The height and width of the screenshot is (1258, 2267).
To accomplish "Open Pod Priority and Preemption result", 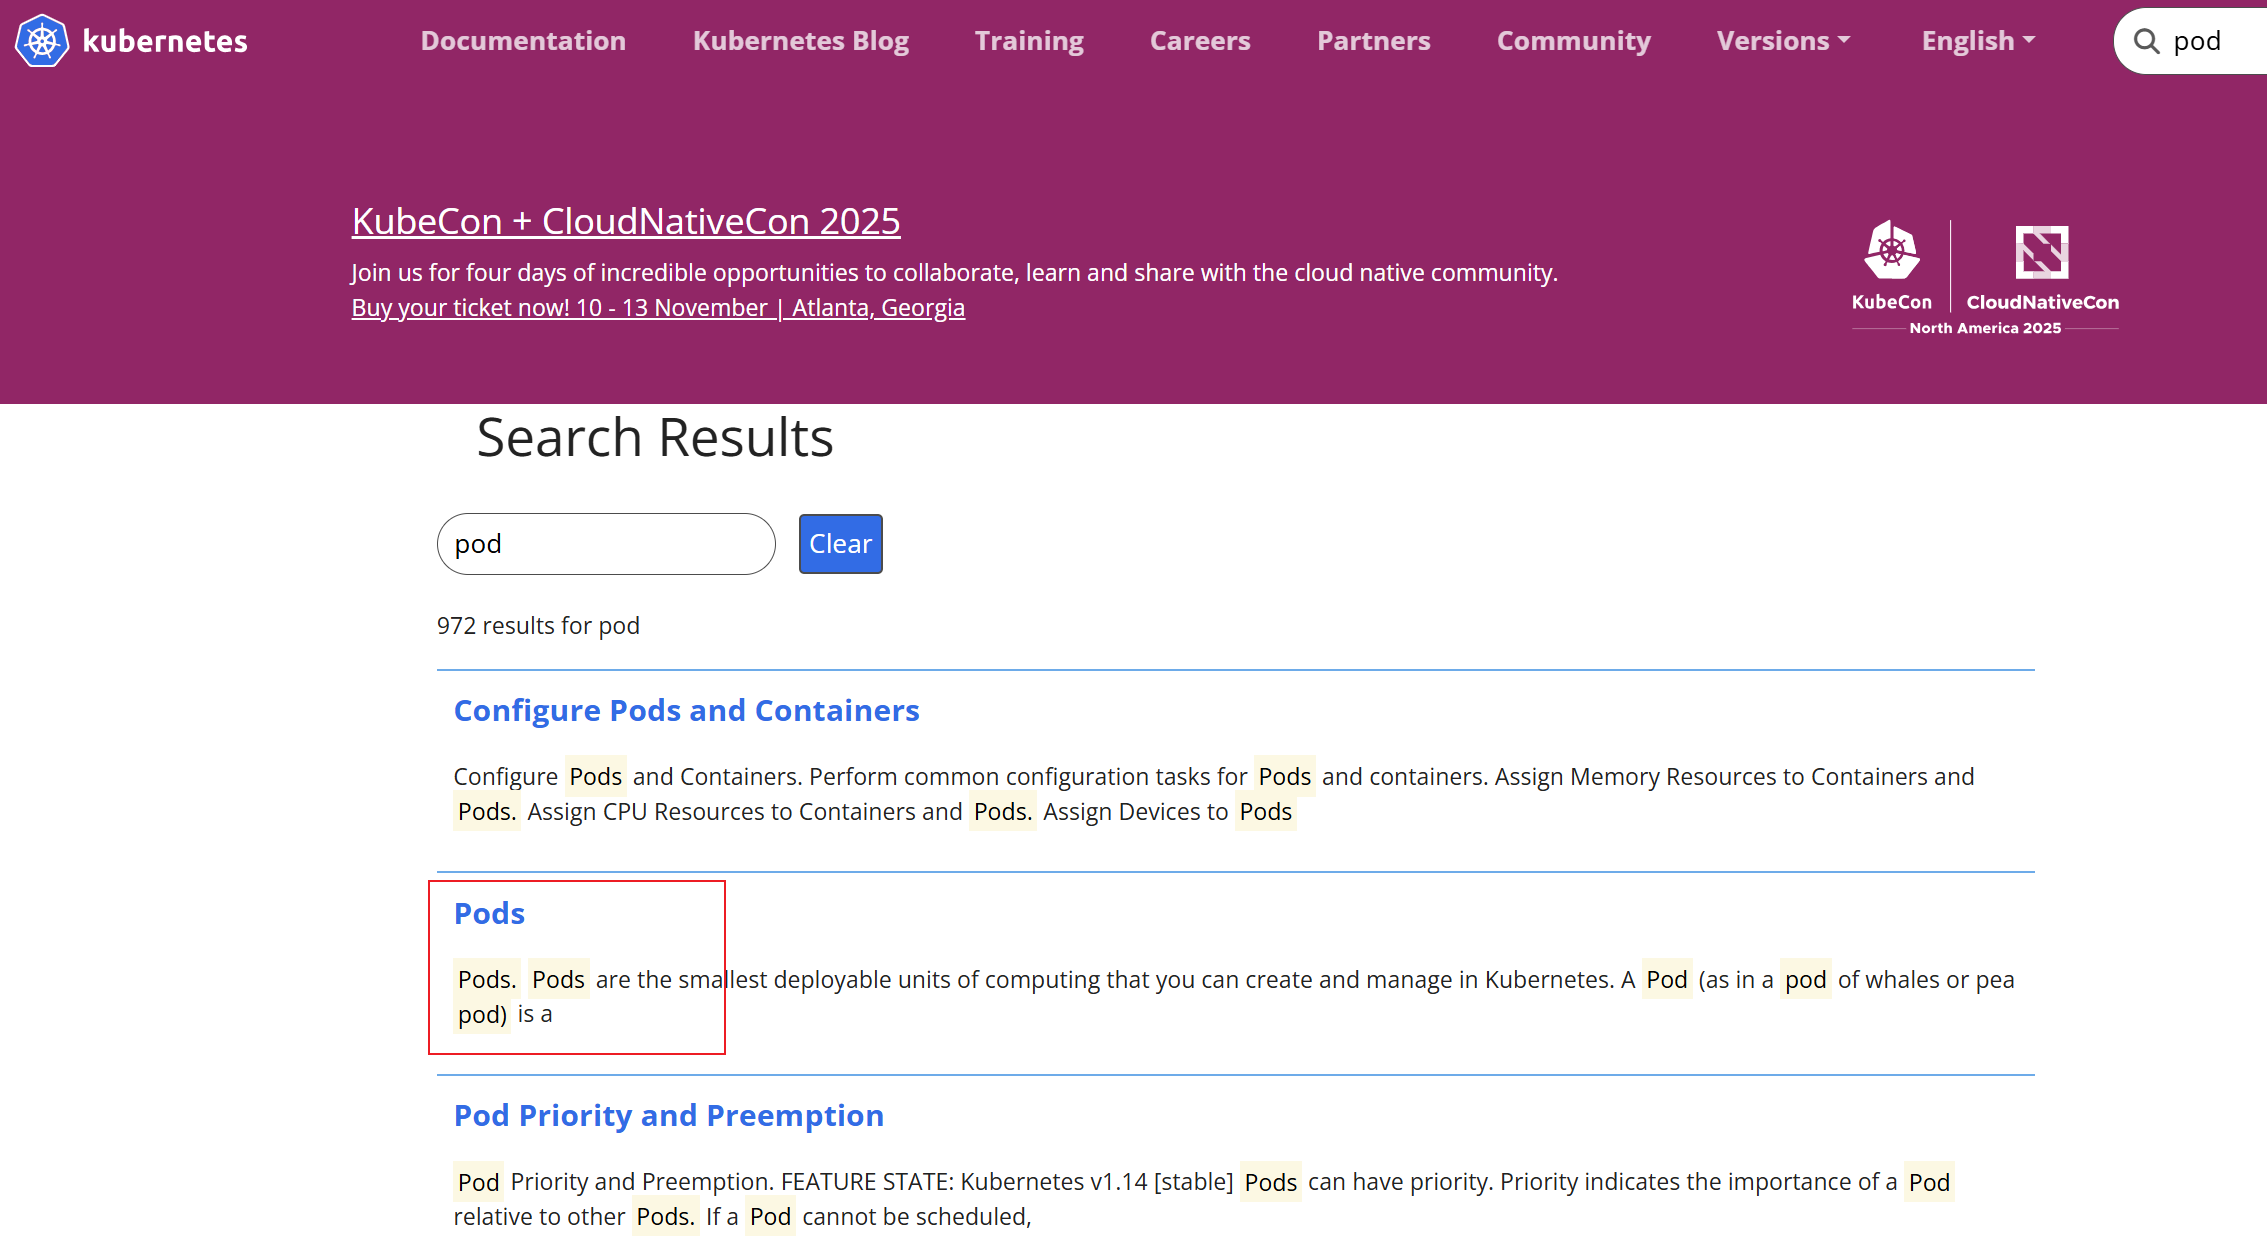I will (668, 1115).
